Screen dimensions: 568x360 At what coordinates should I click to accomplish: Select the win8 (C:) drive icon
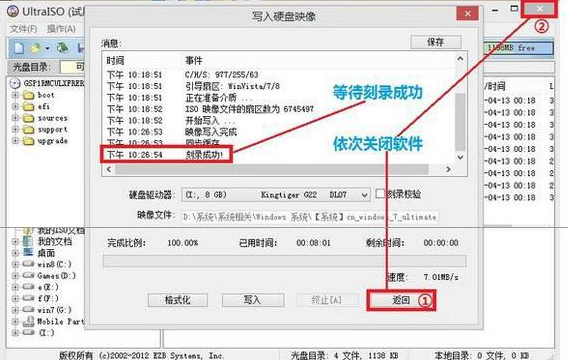[x=28, y=264]
